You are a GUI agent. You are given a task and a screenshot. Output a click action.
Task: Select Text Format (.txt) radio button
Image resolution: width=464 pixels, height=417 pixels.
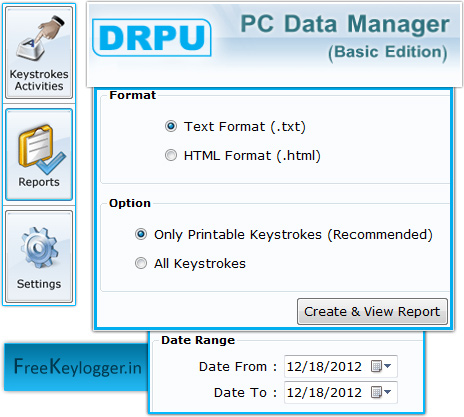[171, 126]
